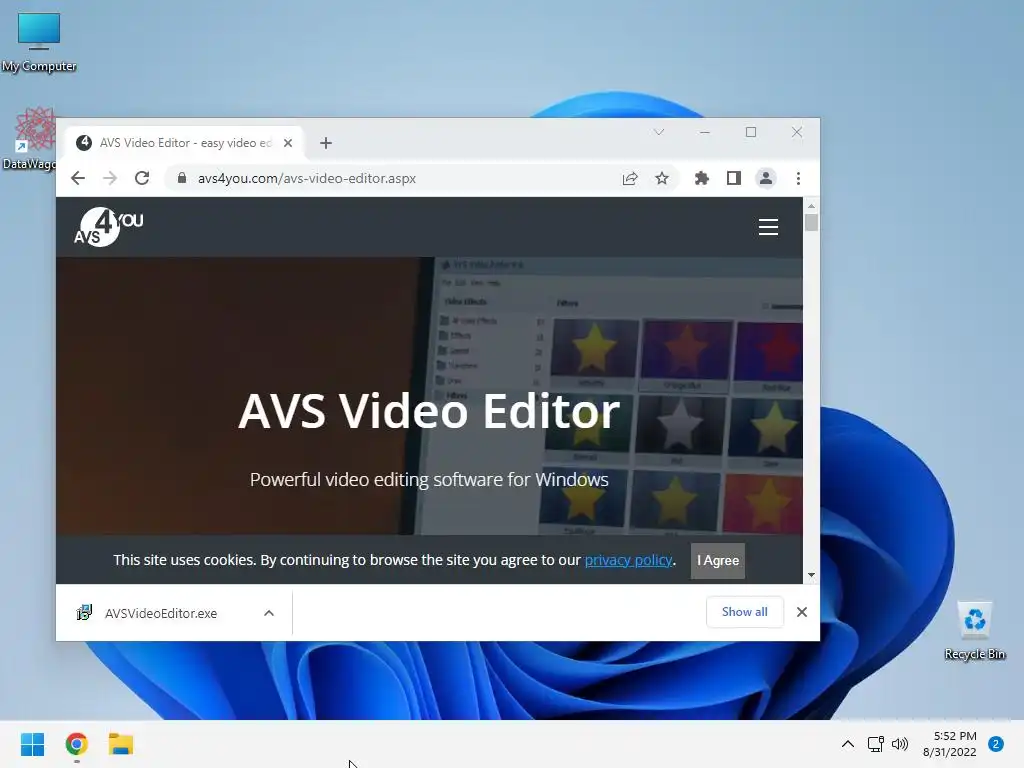
Task: Expand AVSVideoEditor.exe download options chevron
Action: [268, 613]
